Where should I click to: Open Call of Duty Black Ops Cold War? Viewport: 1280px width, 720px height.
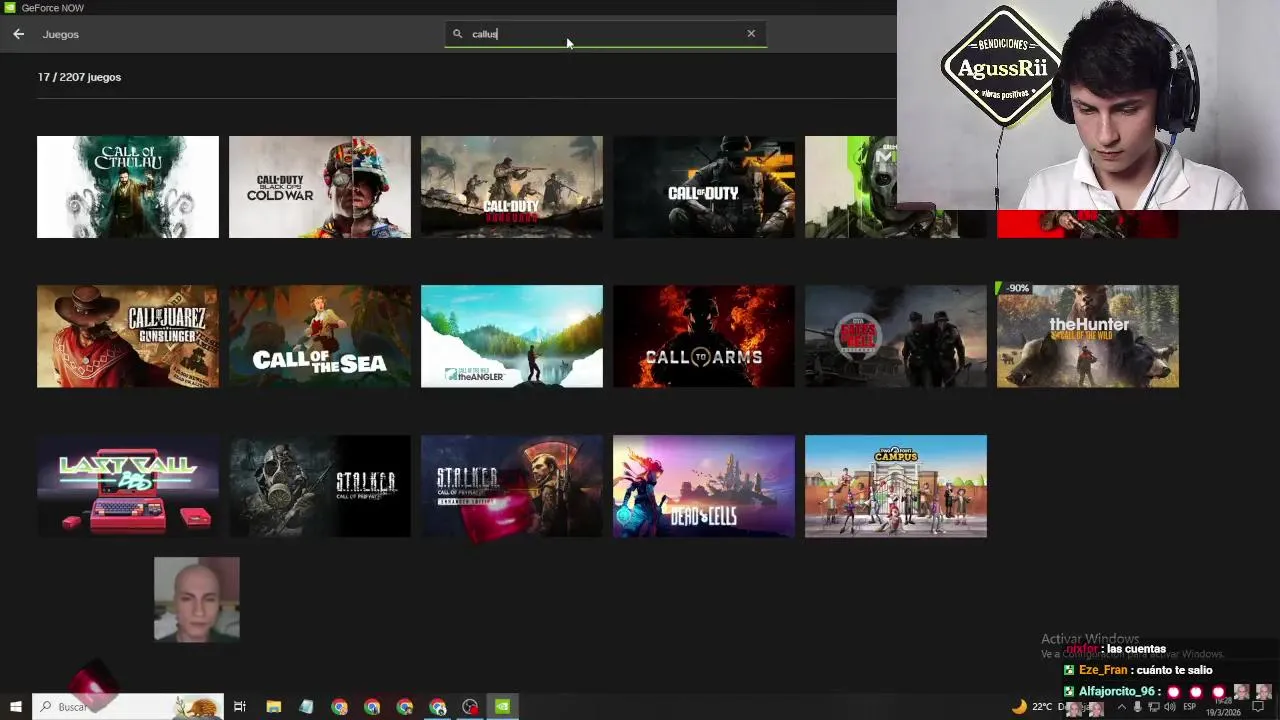coord(320,187)
